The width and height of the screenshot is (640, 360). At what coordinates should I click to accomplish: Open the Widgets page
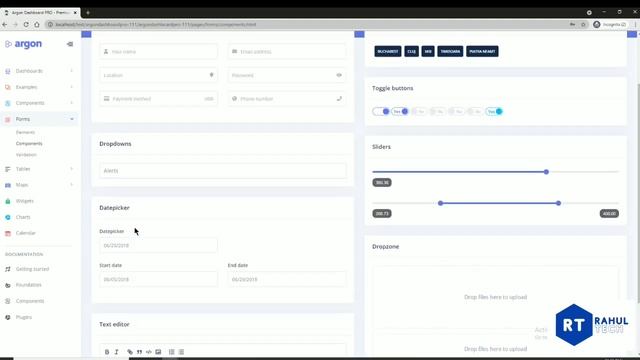24,201
